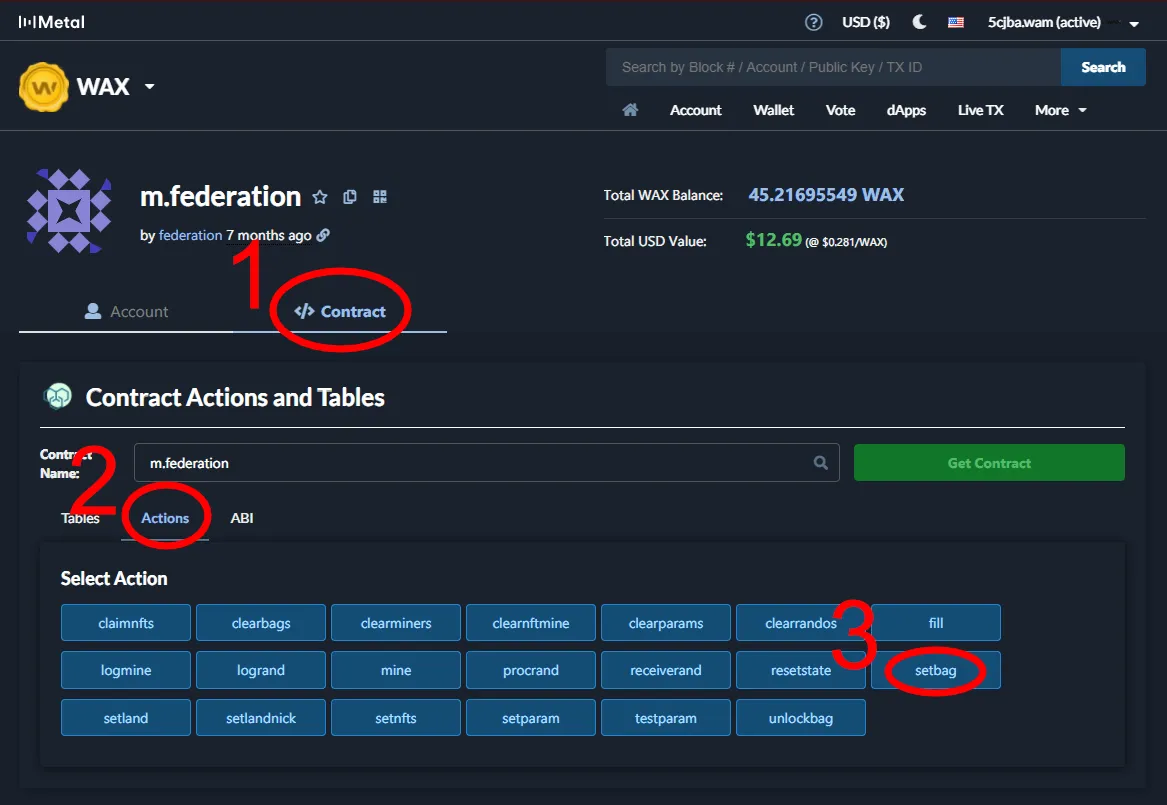Click the link icon after 7 months ago
Screen dimensions: 1167x805
[x=323, y=235]
